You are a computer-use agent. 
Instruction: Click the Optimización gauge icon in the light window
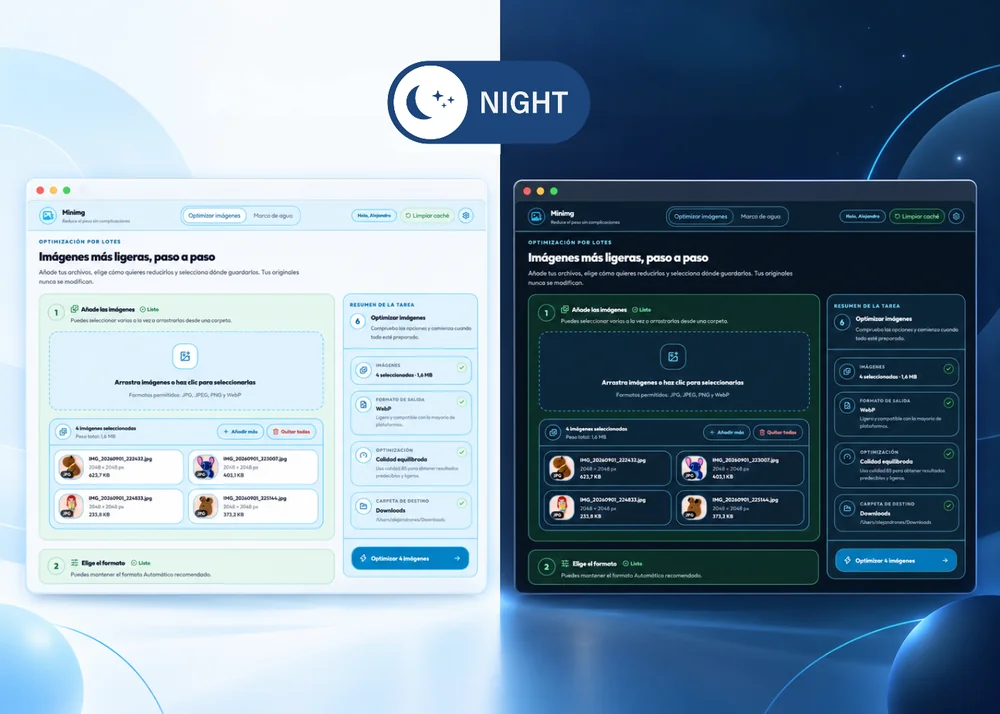click(364, 455)
